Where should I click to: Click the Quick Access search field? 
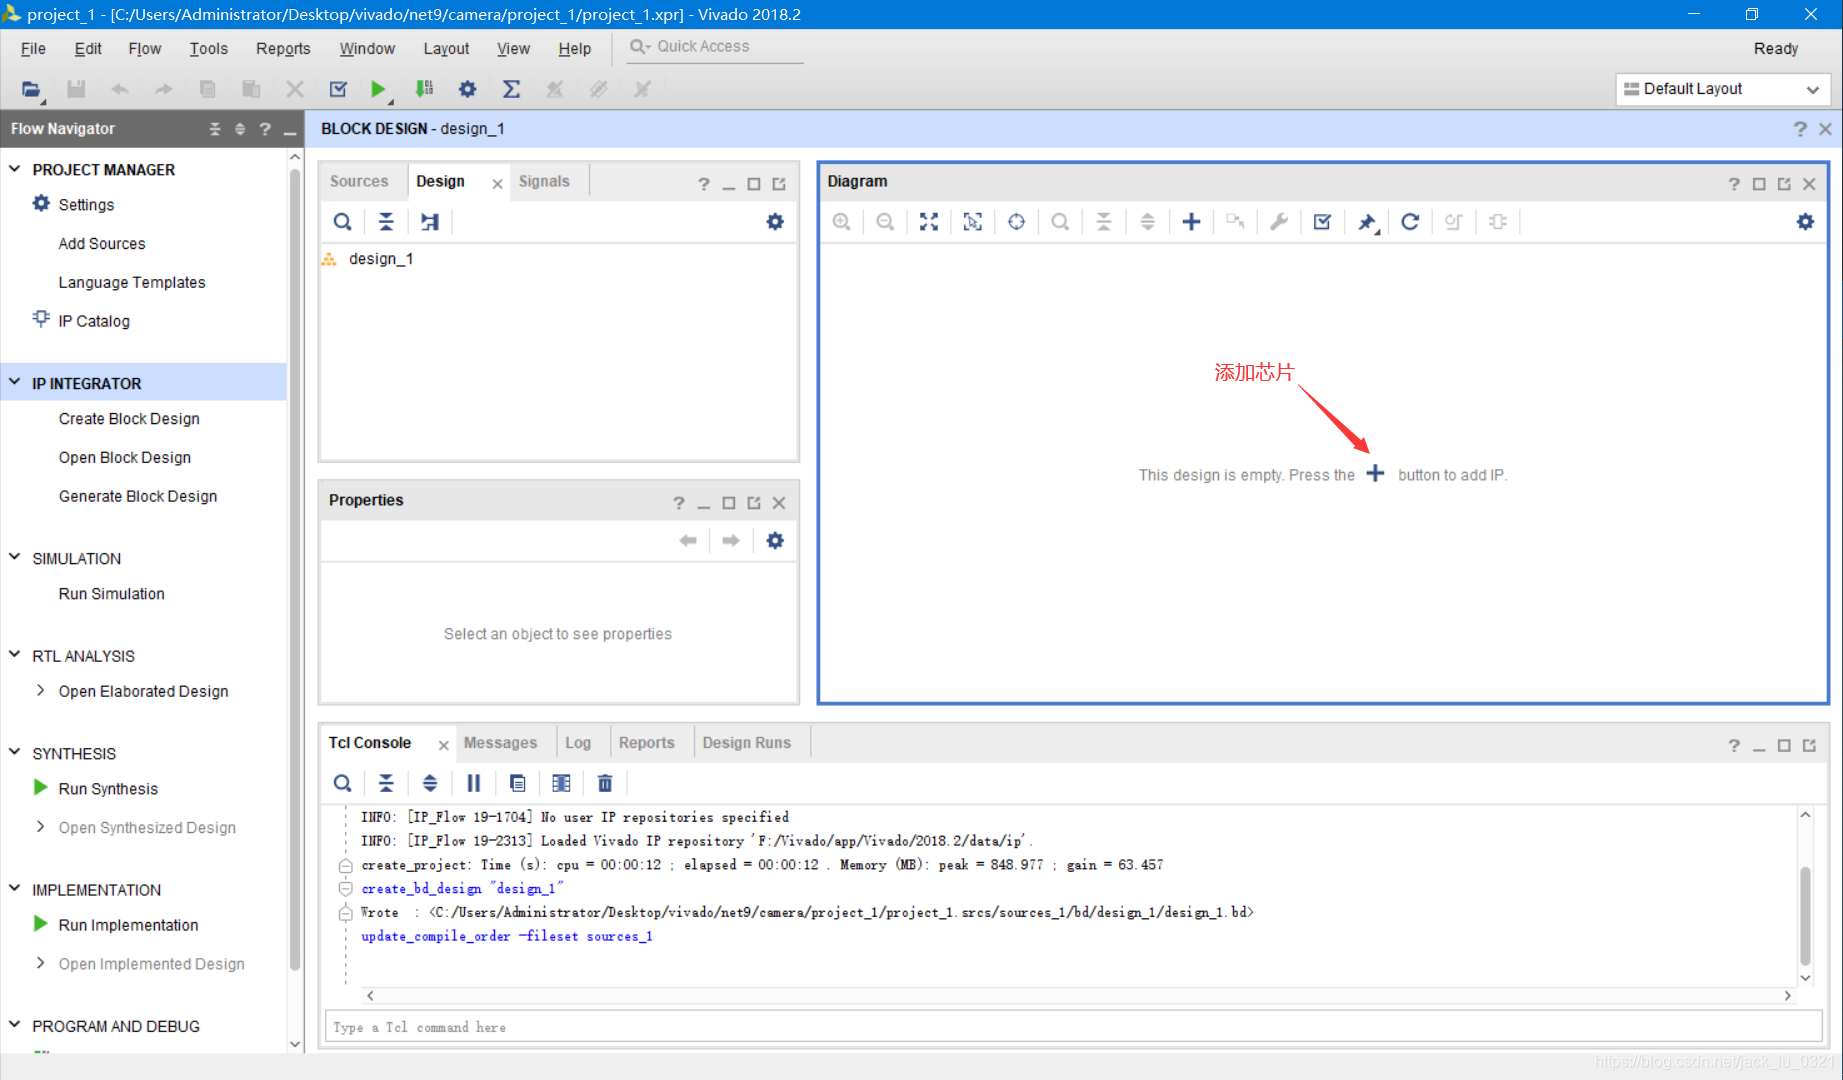coord(715,47)
